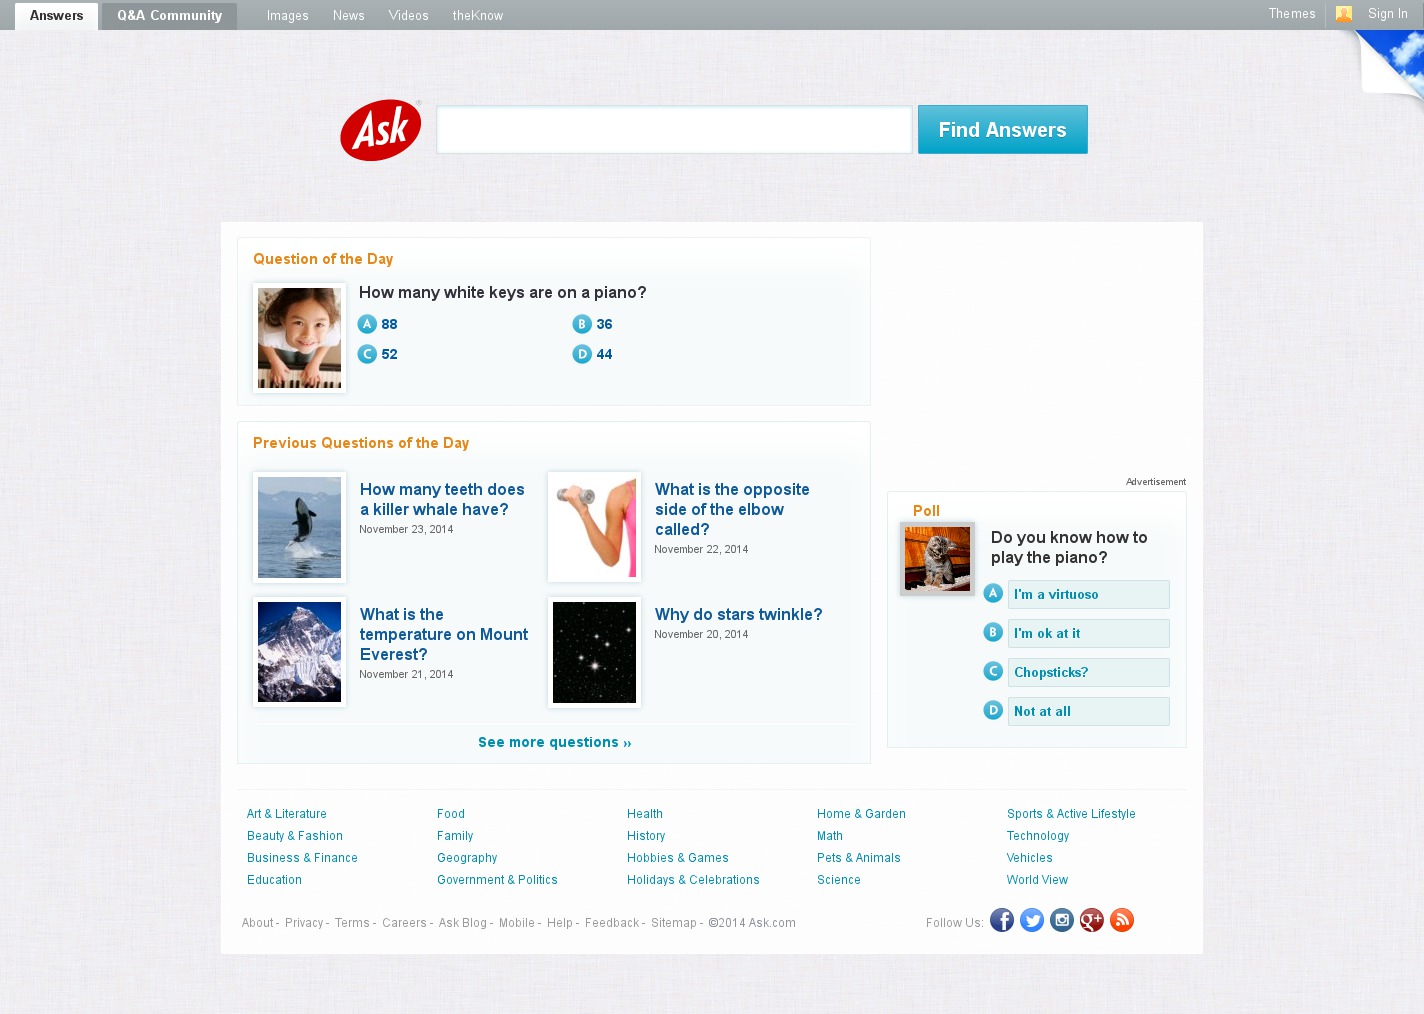Open the starry sky thumbnail
This screenshot has height=1014, width=1424.
coord(594,652)
